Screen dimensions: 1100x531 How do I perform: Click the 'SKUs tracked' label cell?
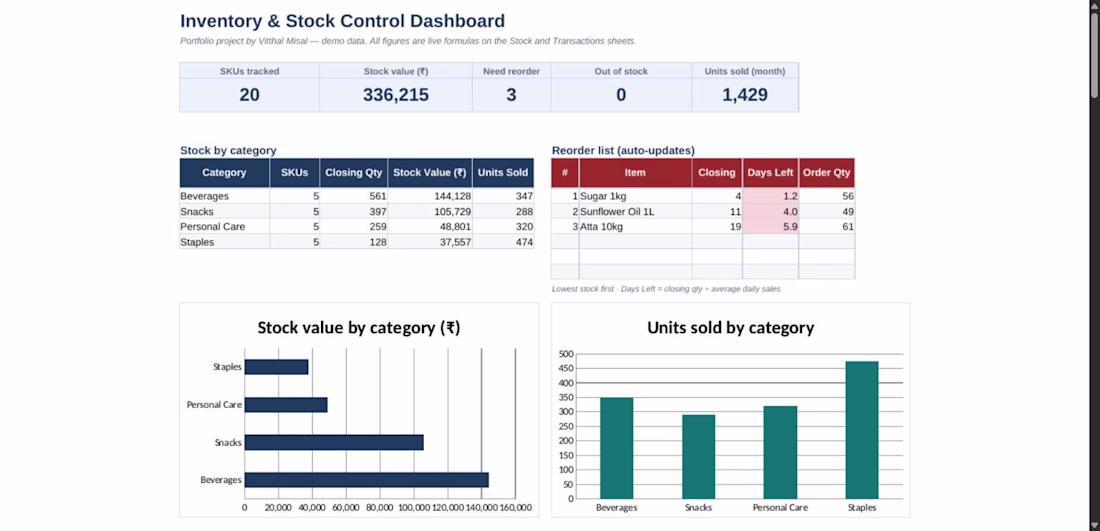250,71
